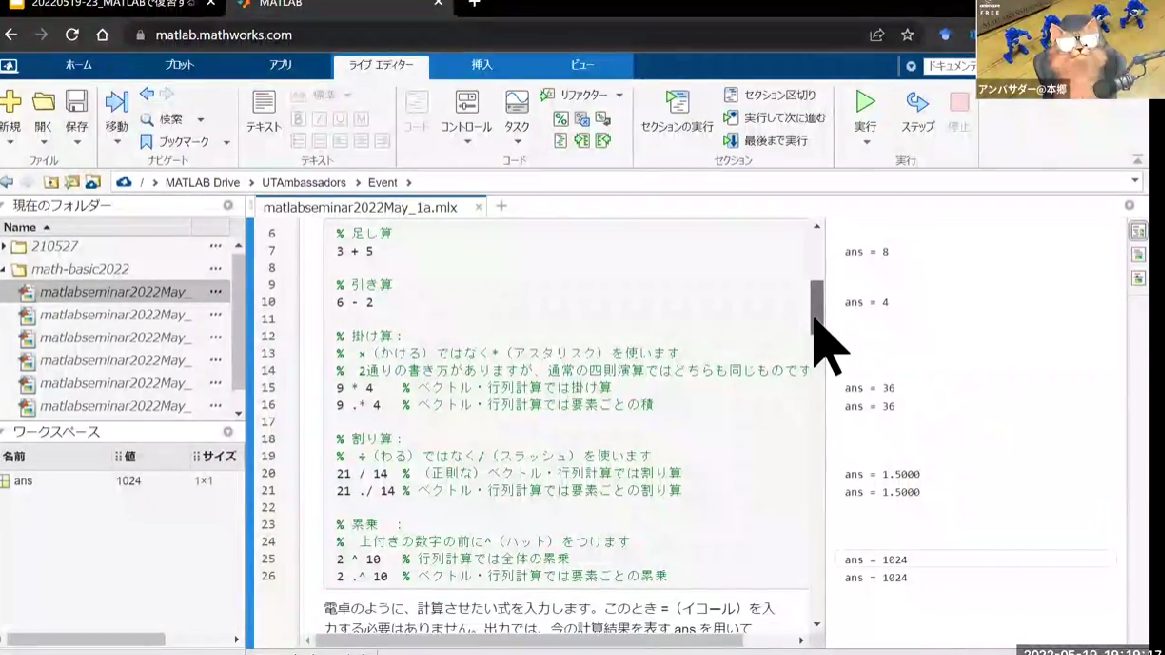Bookmark this page with the star icon

907,35
